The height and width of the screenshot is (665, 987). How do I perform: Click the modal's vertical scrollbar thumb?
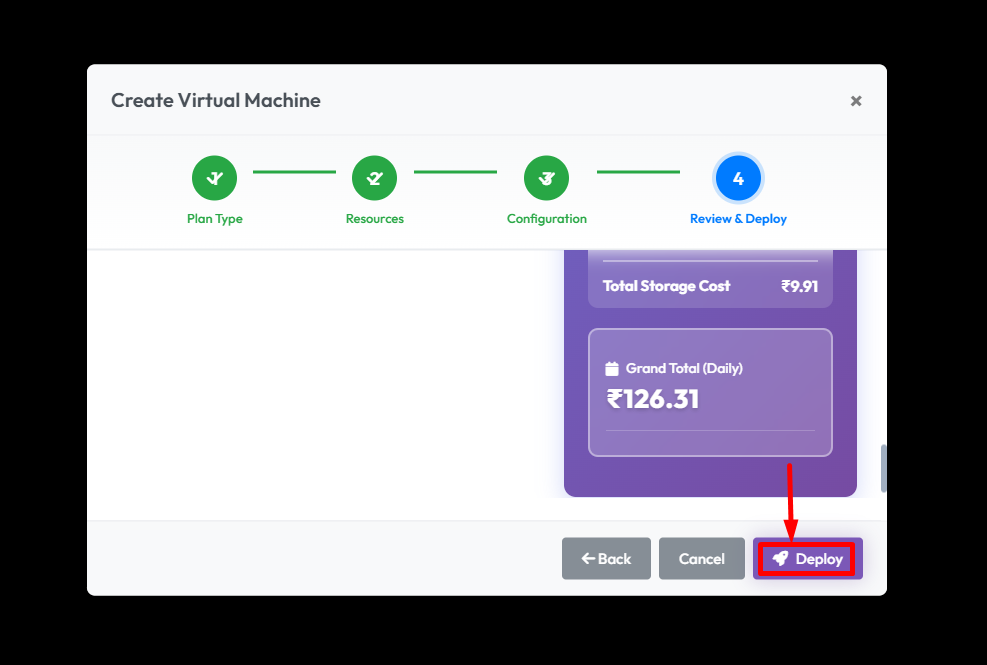883,468
